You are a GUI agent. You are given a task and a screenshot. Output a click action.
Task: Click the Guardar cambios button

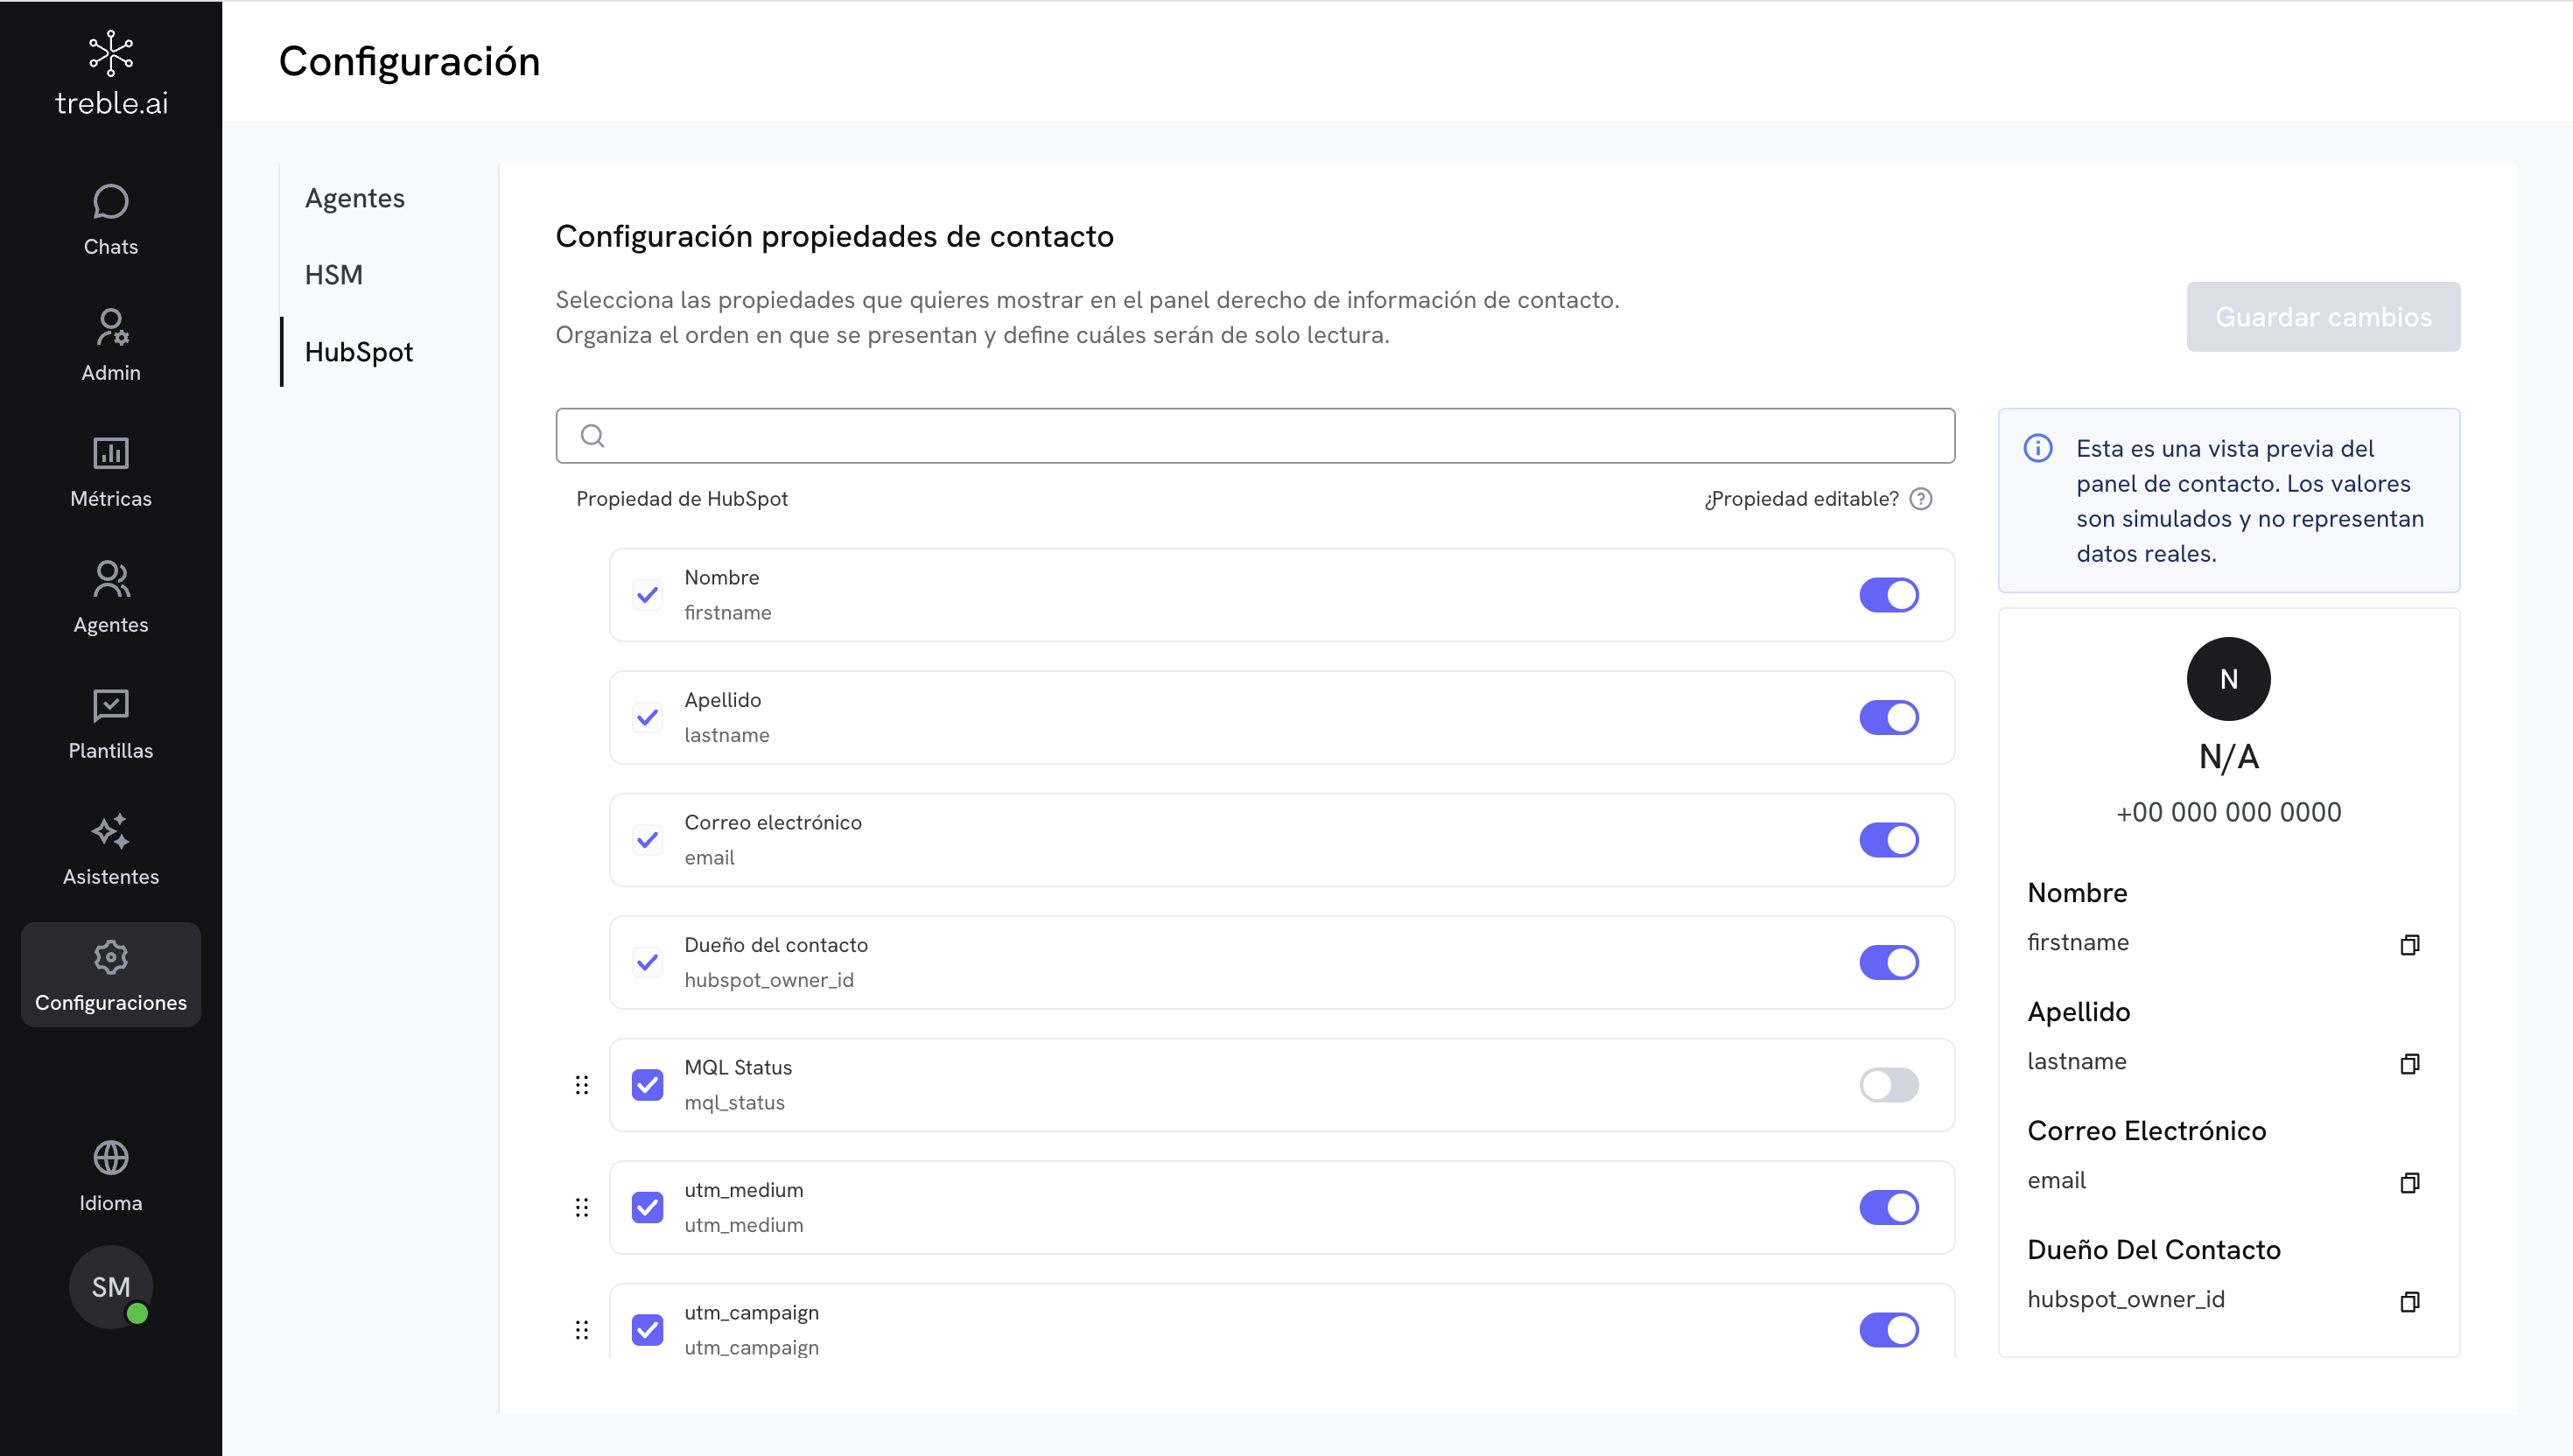pyautogui.click(x=2322, y=317)
